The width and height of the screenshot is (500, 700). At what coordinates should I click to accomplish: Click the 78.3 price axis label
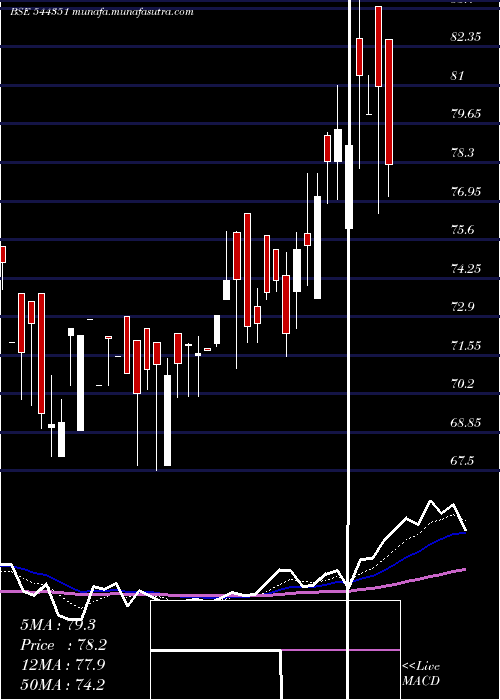pos(462,153)
